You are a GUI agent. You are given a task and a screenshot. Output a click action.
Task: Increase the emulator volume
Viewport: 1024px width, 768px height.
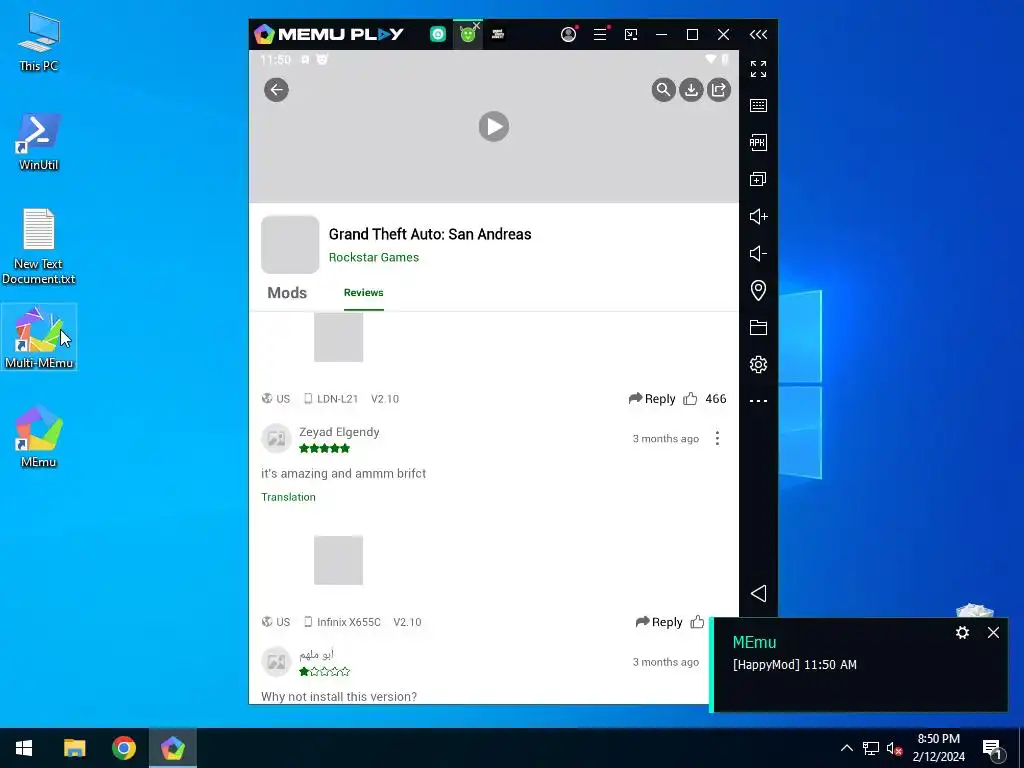tap(758, 216)
